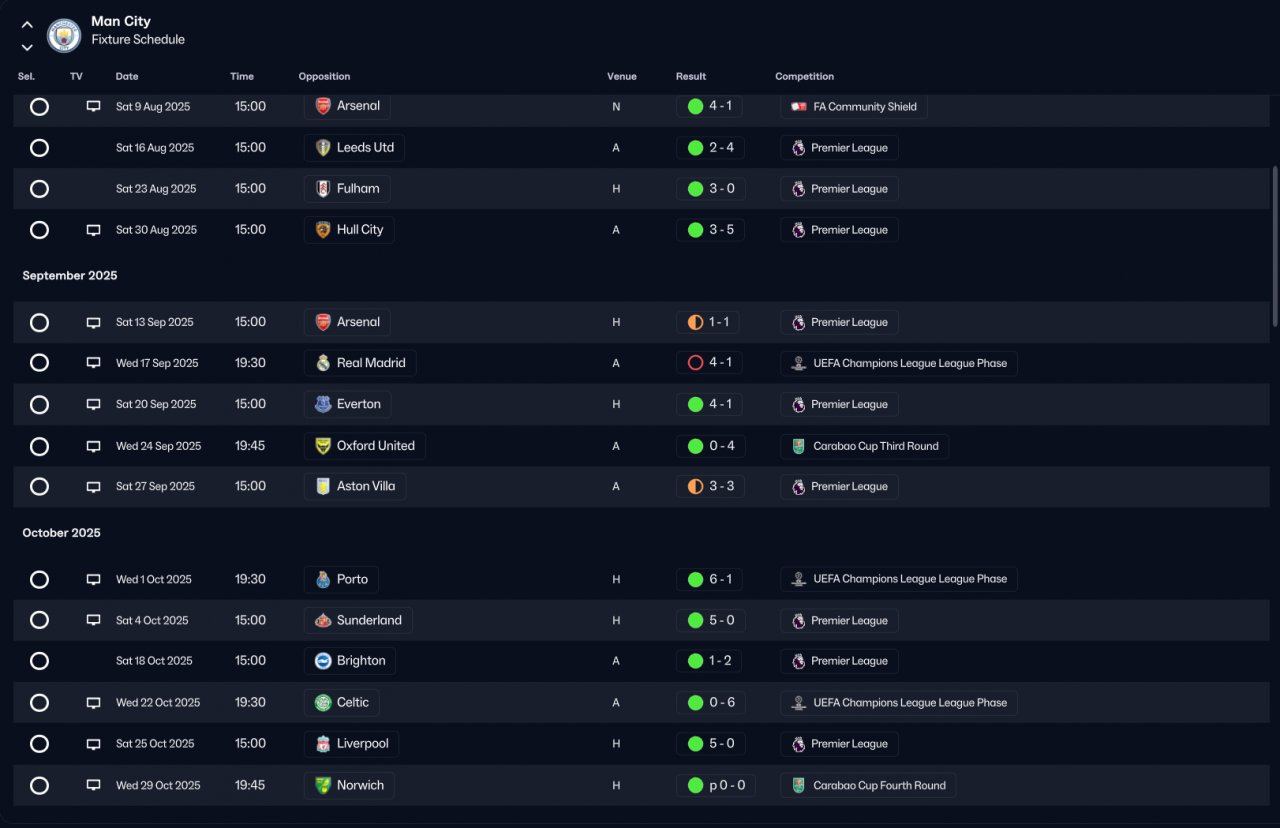Click the vertical scrollbar on the fixture list
1280x828 pixels.
(x=1274, y=246)
